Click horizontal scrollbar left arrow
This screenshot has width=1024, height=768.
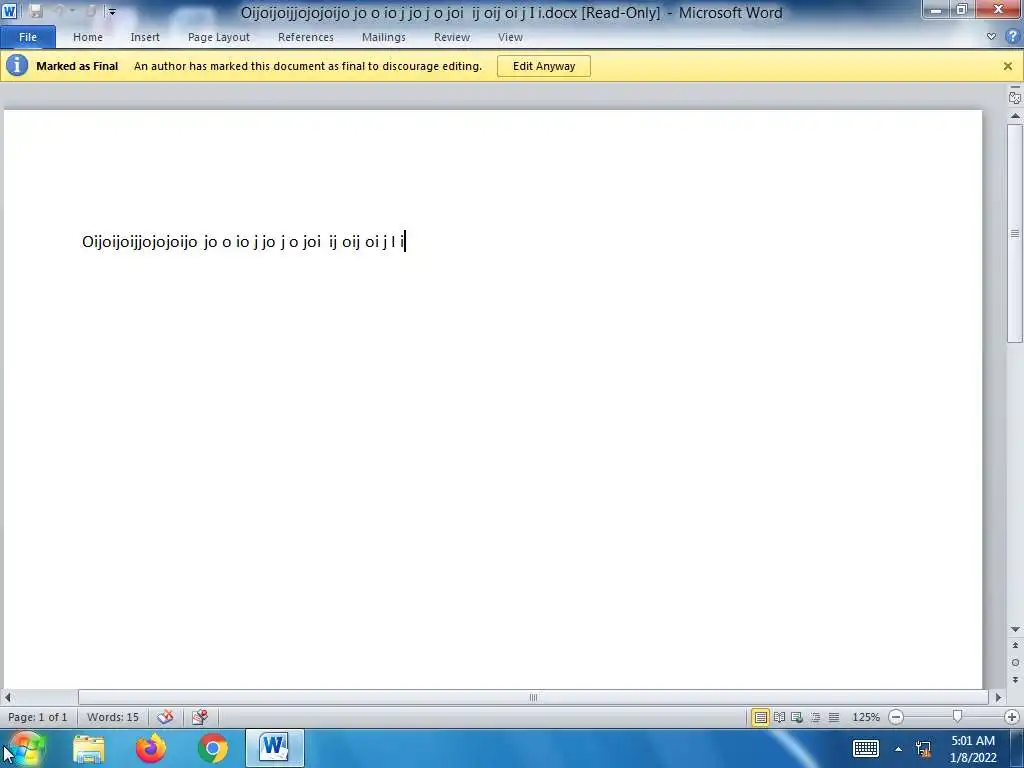click(7, 697)
